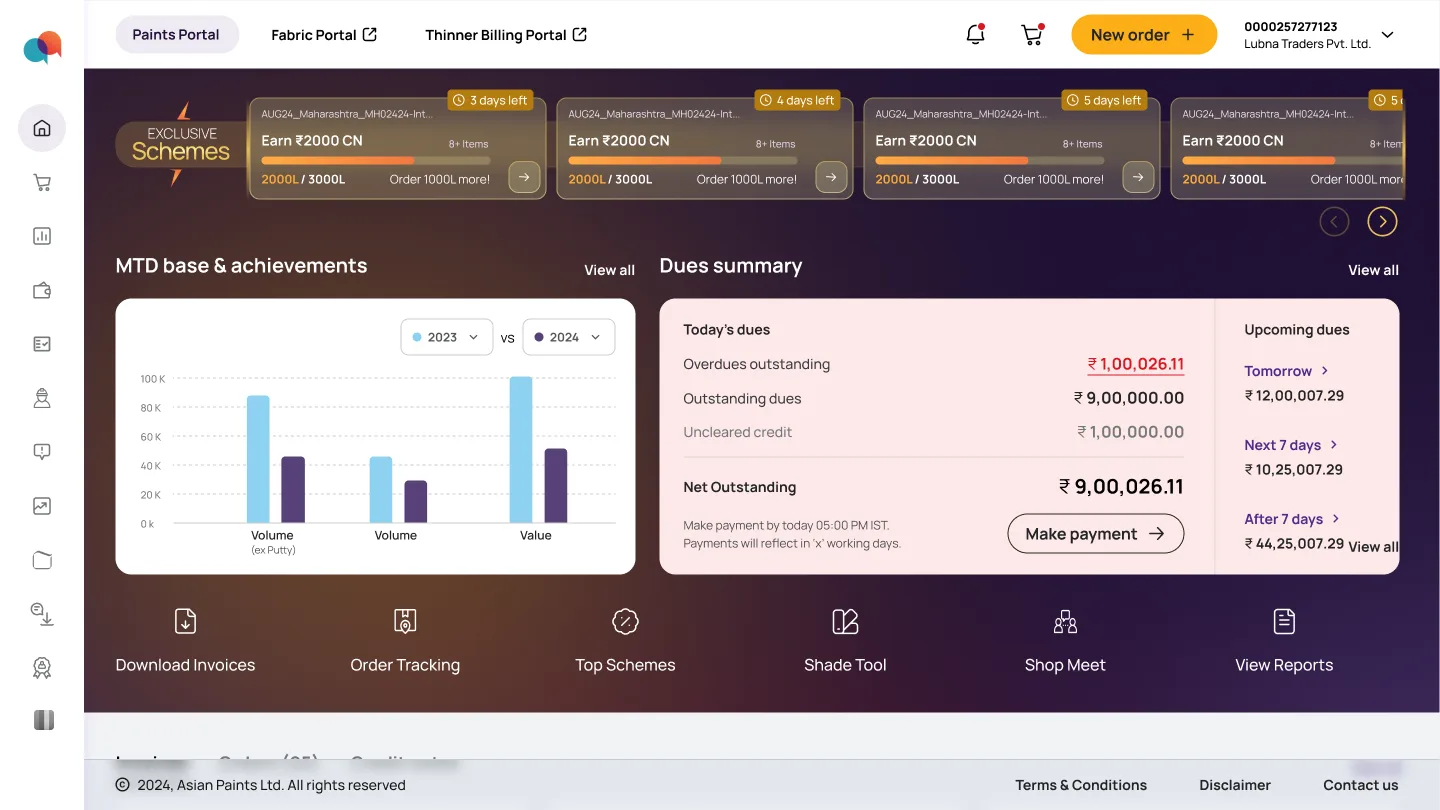The width and height of the screenshot is (1440, 810).
Task: Open the Order Tracking shortcut icon
Action: point(405,621)
